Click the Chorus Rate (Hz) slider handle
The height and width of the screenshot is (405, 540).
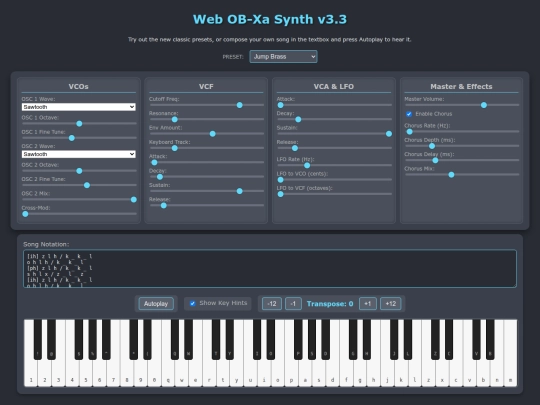pos(409,132)
